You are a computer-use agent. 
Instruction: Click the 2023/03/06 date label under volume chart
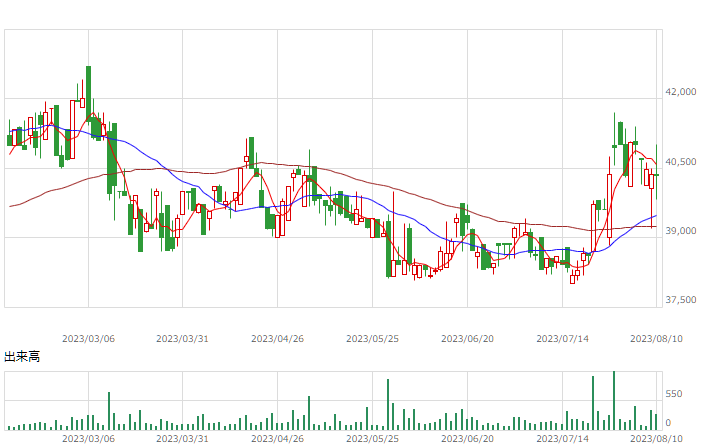coord(88,439)
